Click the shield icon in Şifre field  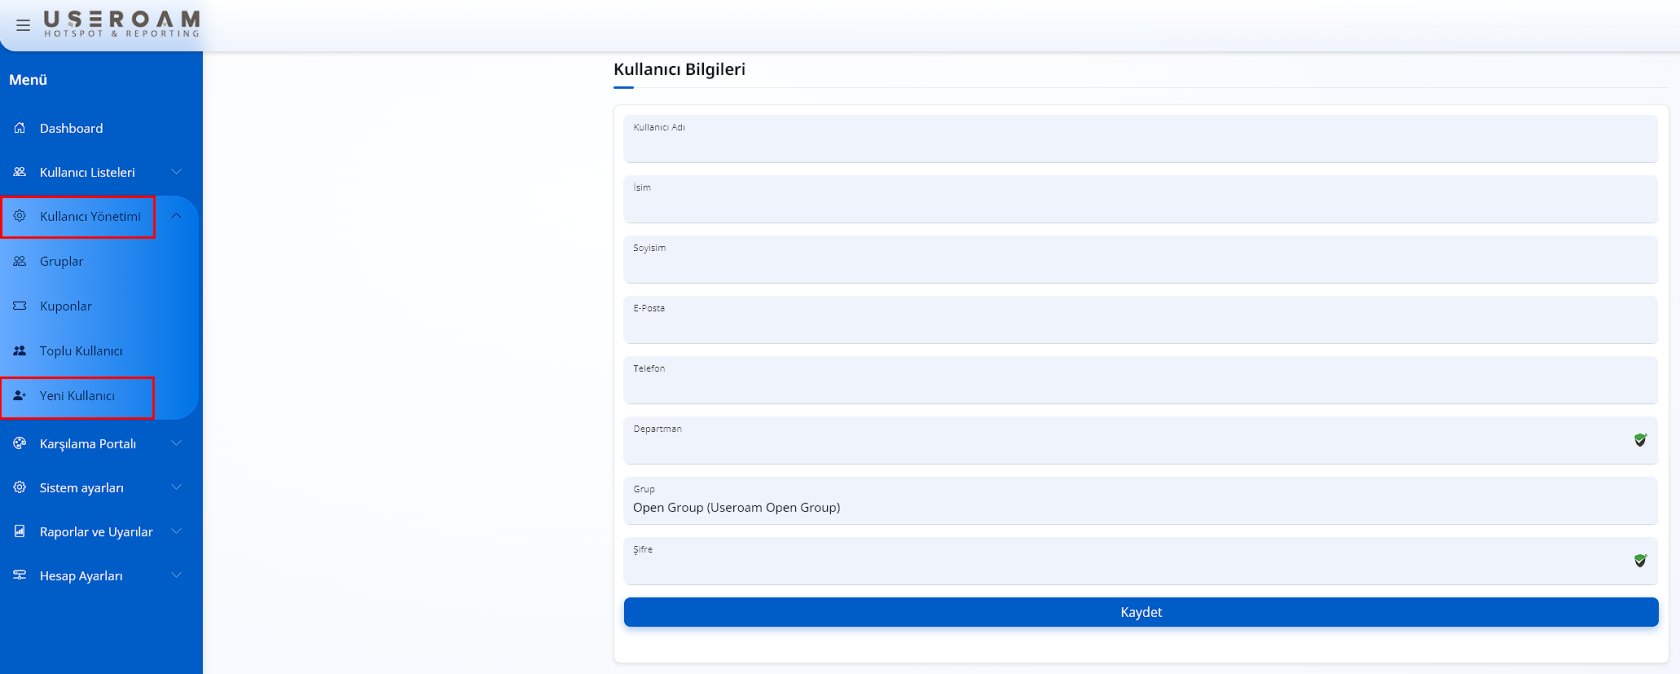(x=1640, y=561)
